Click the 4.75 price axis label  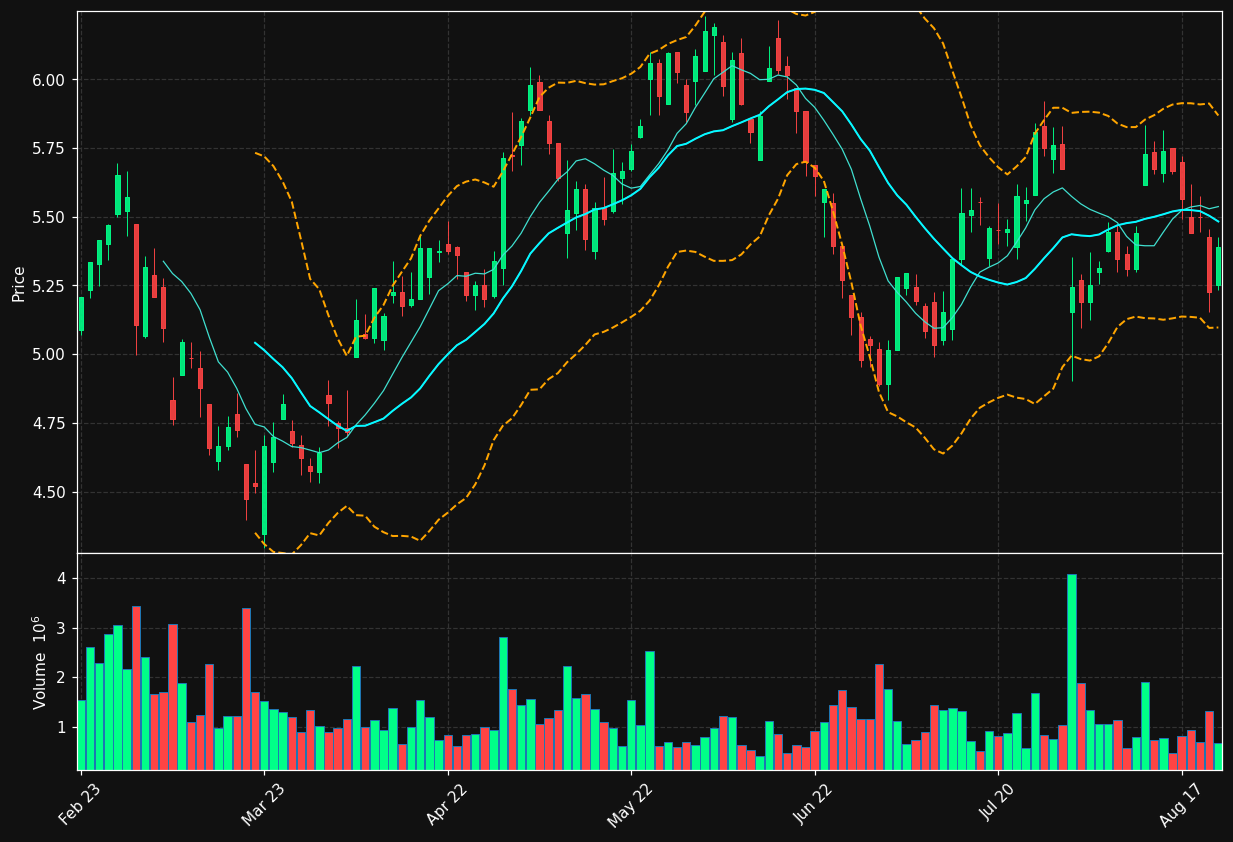coord(51,424)
